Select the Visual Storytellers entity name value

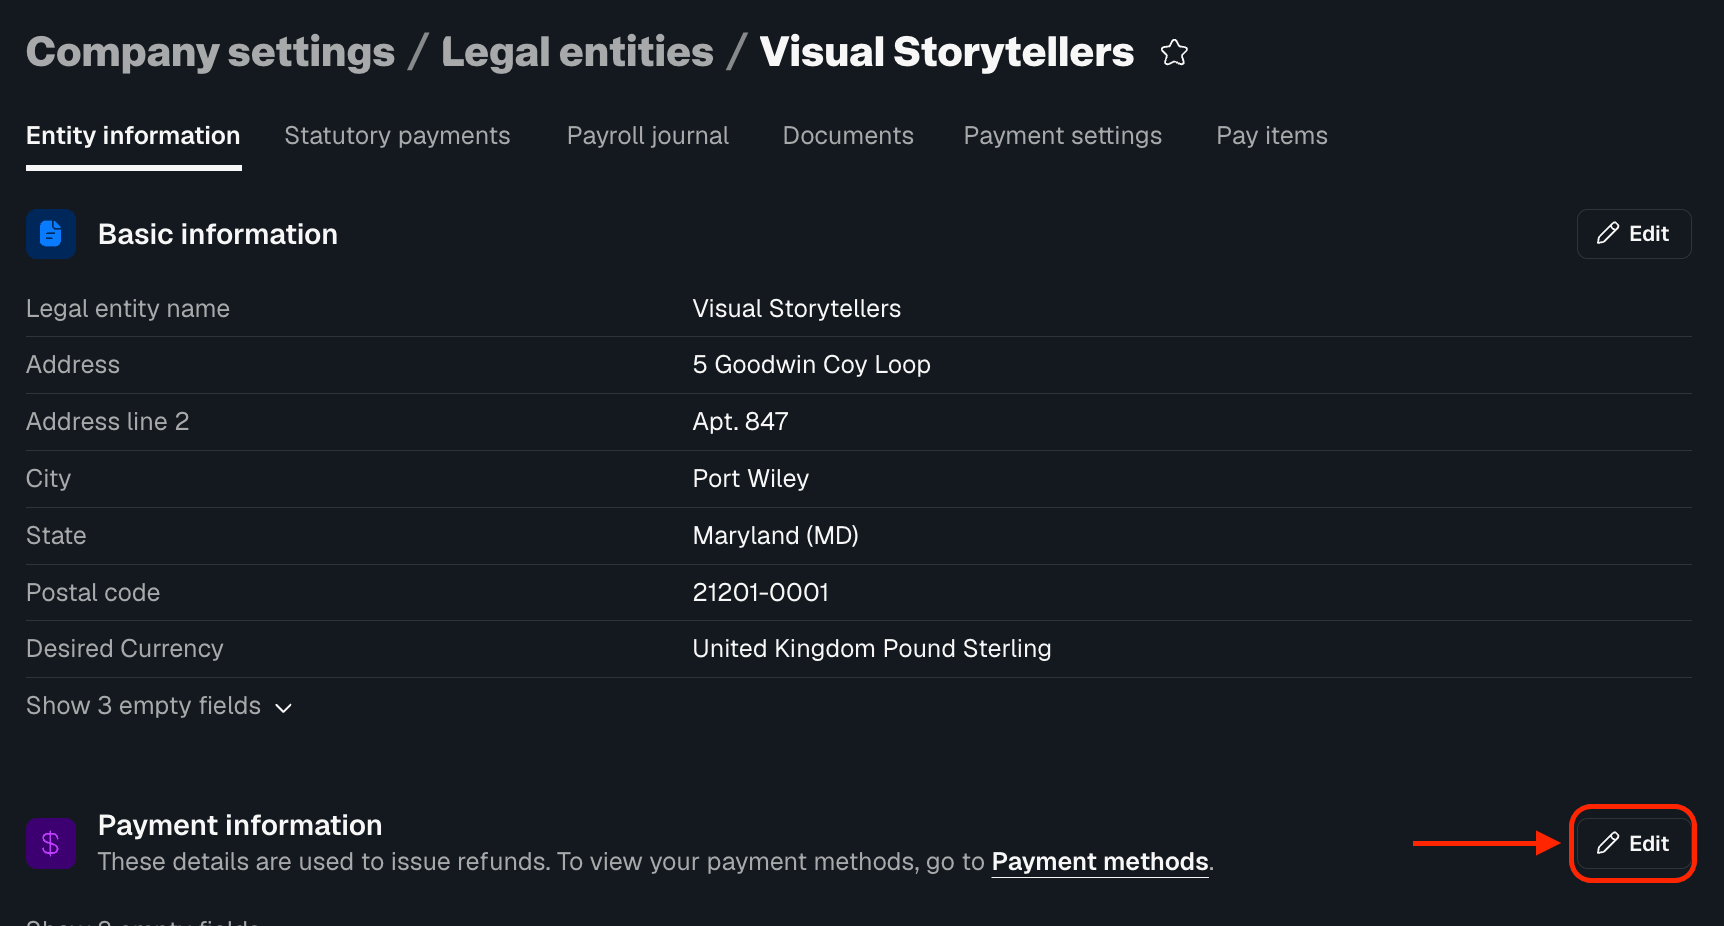pos(797,309)
